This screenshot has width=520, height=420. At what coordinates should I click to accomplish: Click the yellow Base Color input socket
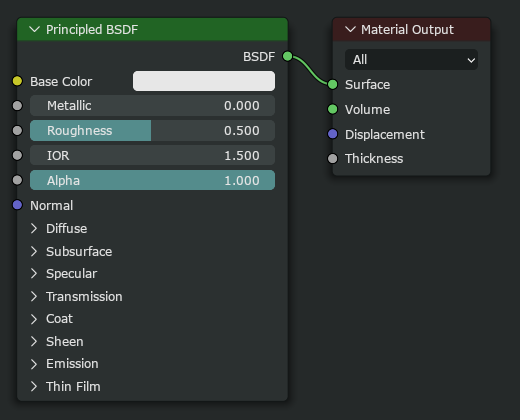tap(17, 81)
